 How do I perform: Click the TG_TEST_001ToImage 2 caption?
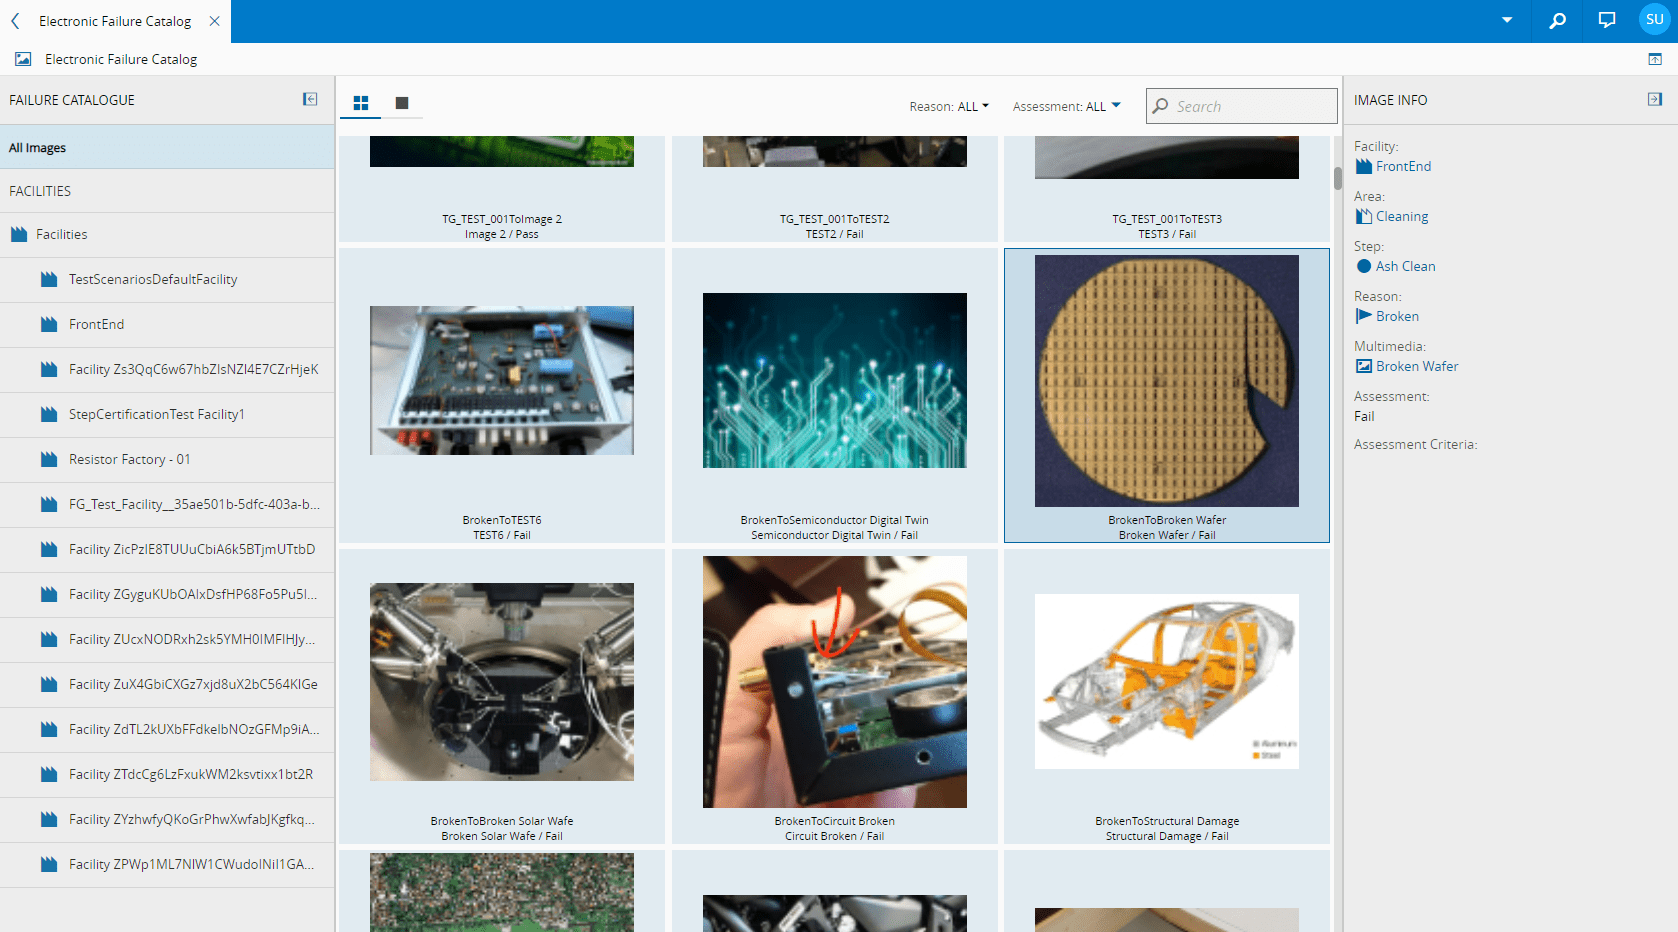pos(502,219)
